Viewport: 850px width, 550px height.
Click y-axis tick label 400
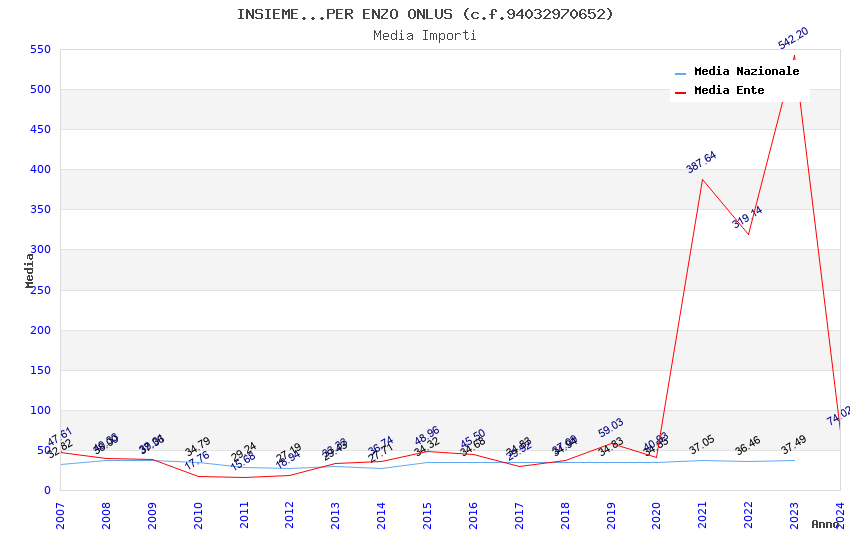point(40,170)
